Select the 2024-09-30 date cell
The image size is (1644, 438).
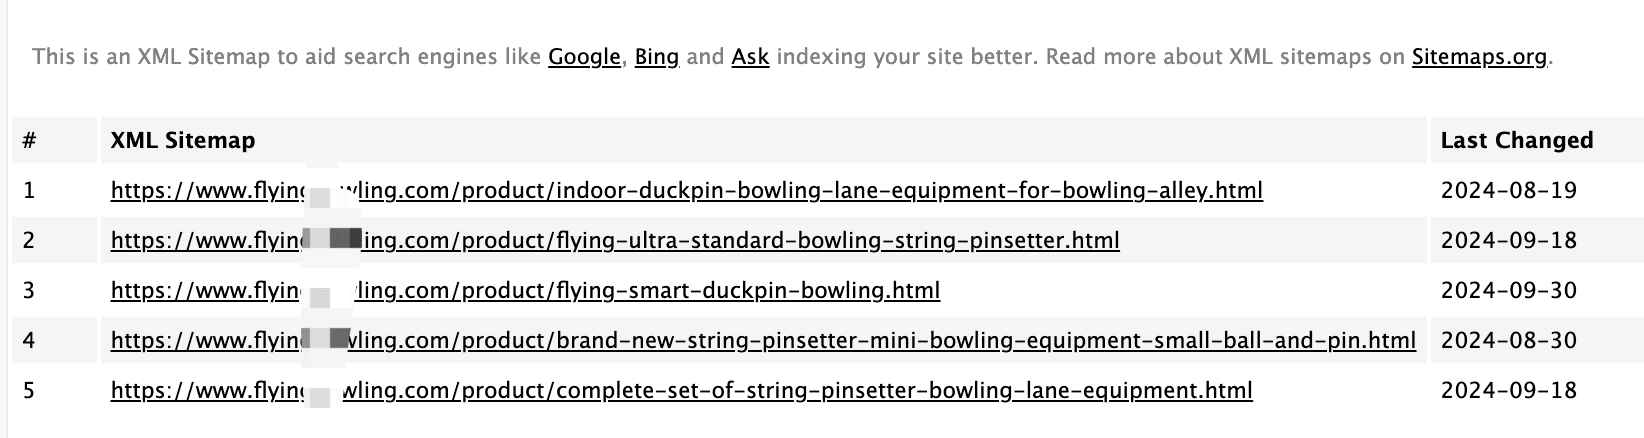click(1508, 291)
